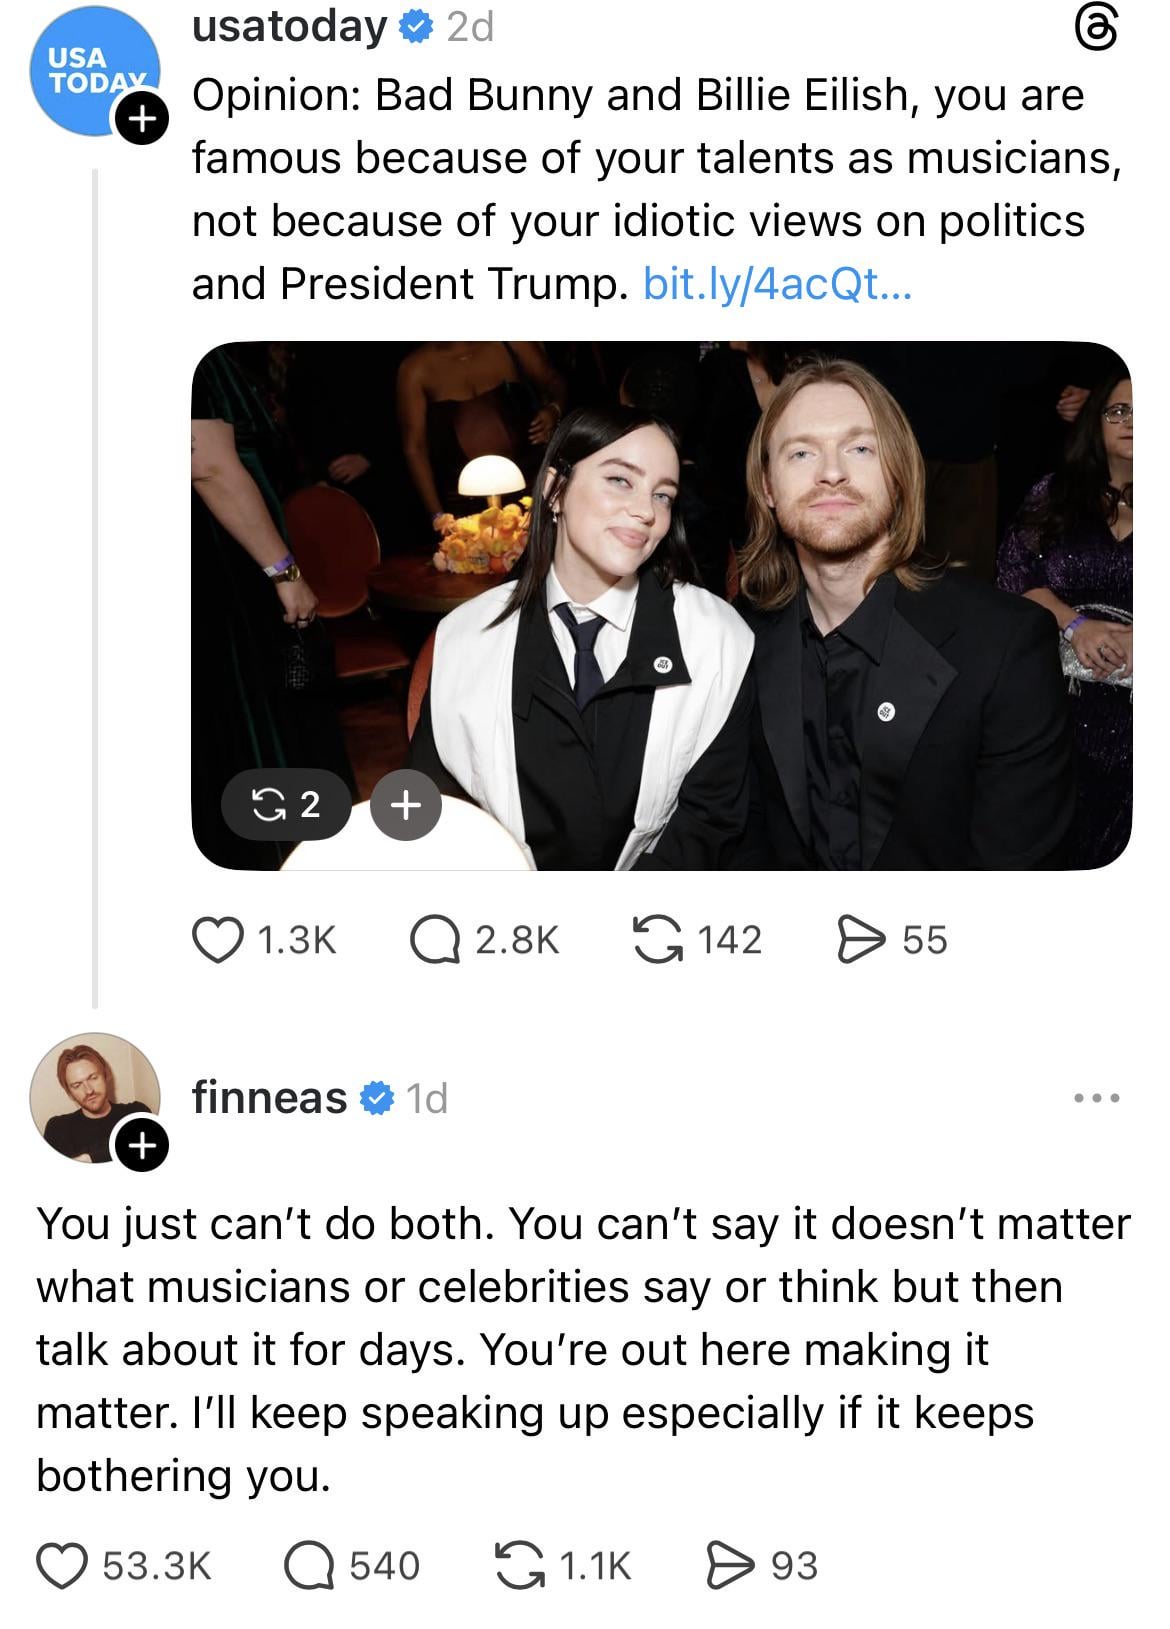Open the Threads logo icon
Viewport: 1170px width, 1629px height.
point(1095,29)
